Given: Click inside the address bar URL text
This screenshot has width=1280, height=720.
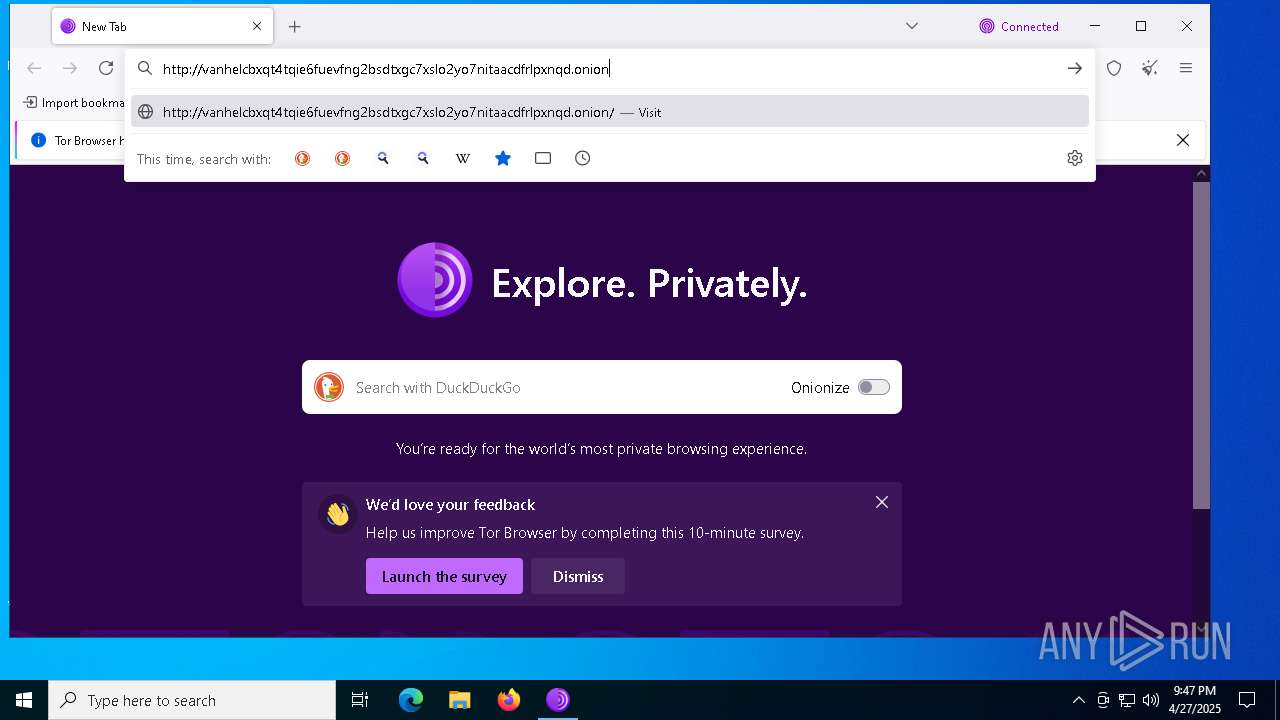Looking at the screenshot, I should click(x=386, y=69).
